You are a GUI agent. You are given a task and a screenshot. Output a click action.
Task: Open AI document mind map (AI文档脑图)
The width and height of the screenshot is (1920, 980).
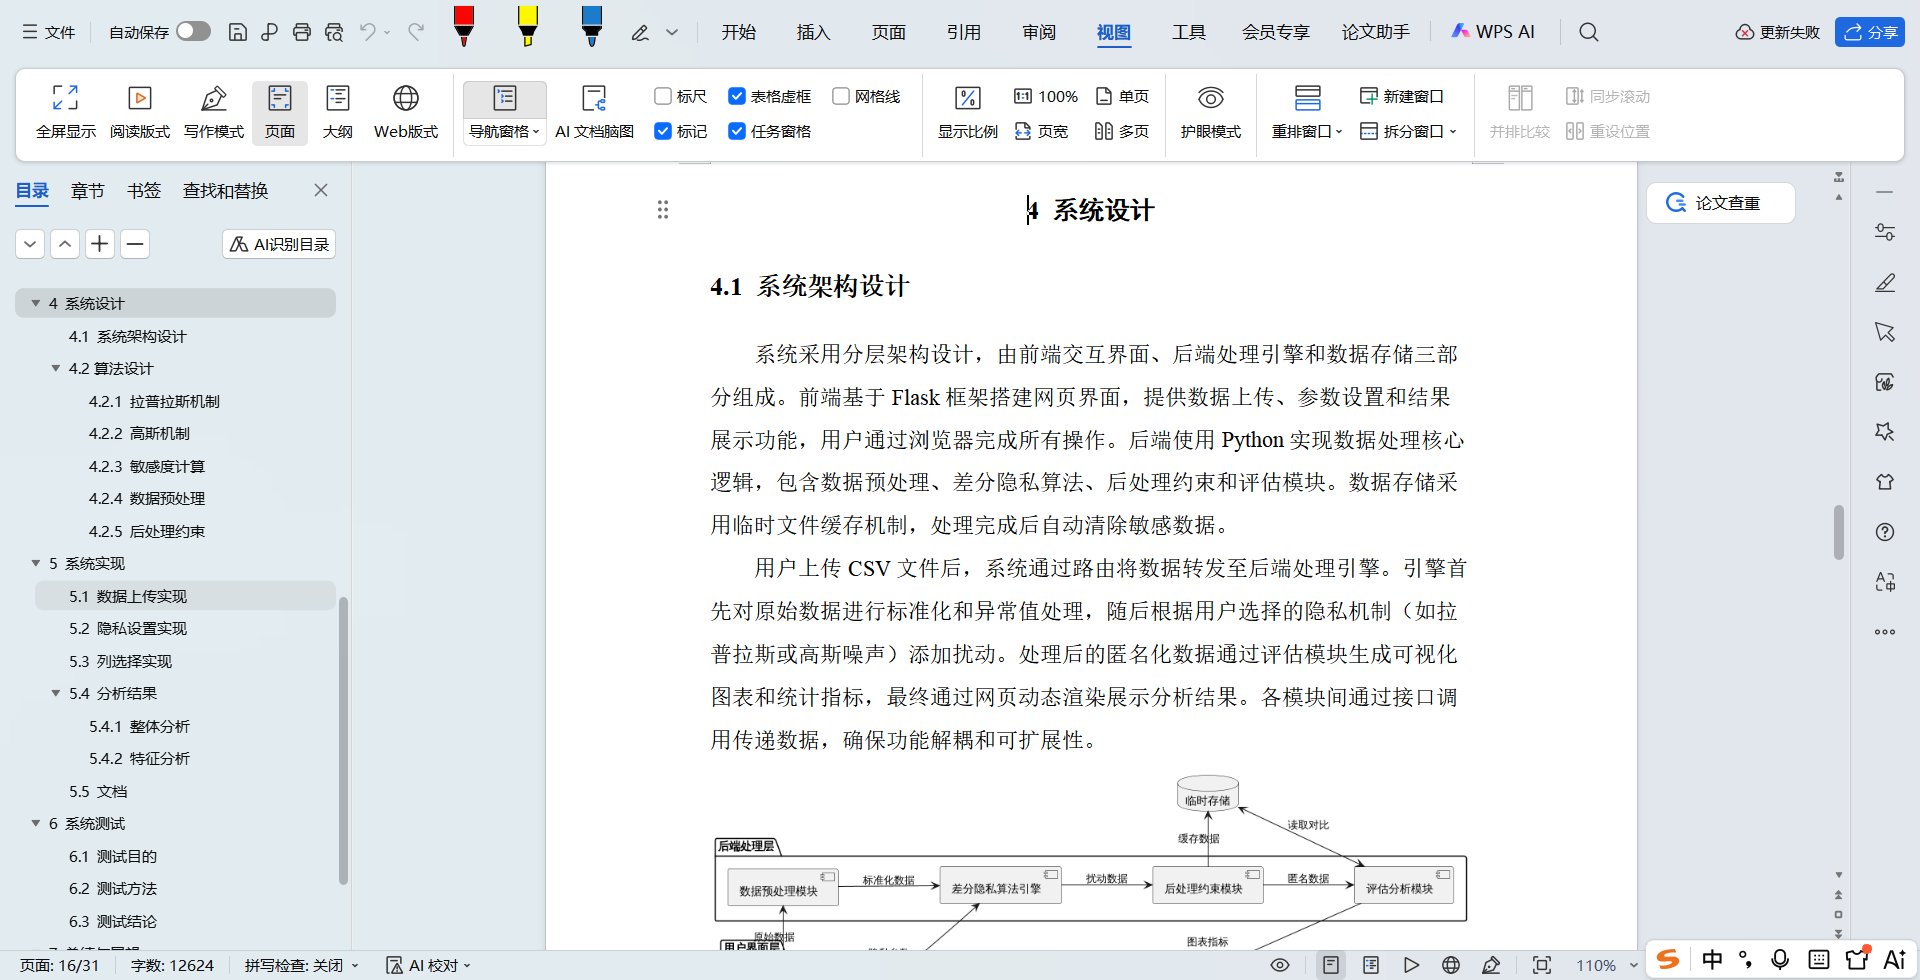tap(594, 112)
